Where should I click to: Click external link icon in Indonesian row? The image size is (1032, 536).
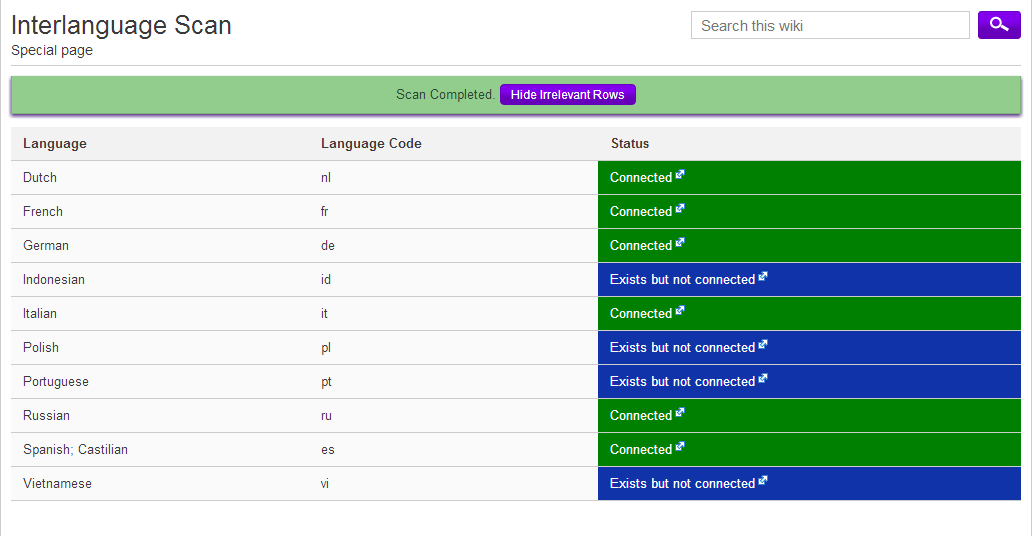point(763,277)
